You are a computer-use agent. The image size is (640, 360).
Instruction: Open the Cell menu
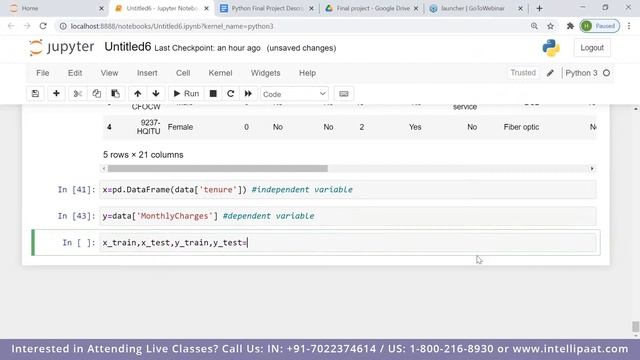pos(183,73)
